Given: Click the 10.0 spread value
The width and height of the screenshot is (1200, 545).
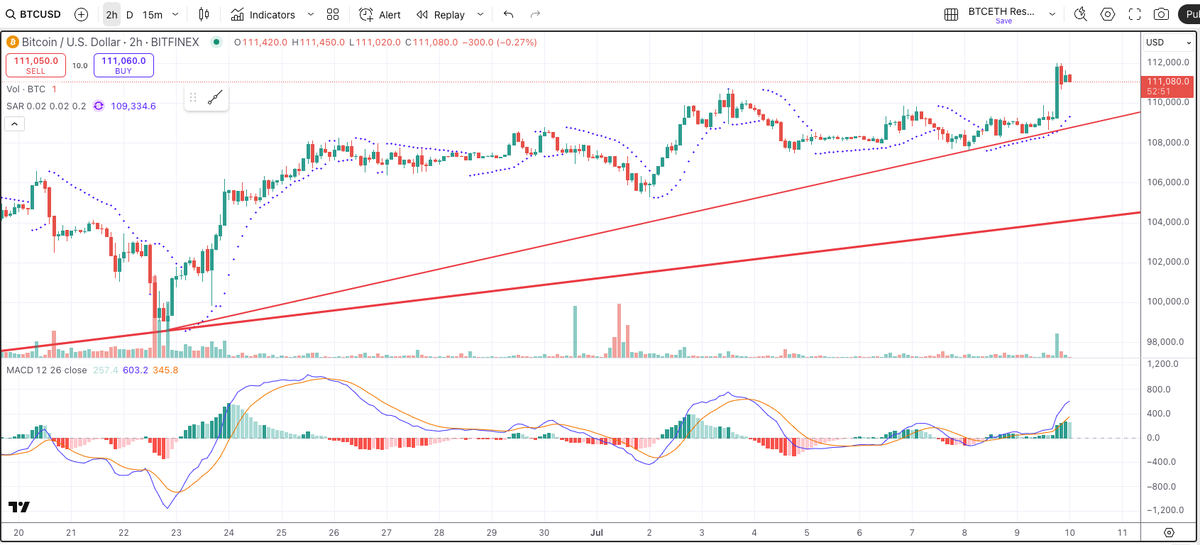Looking at the screenshot, I should click(x=80, y=66).
